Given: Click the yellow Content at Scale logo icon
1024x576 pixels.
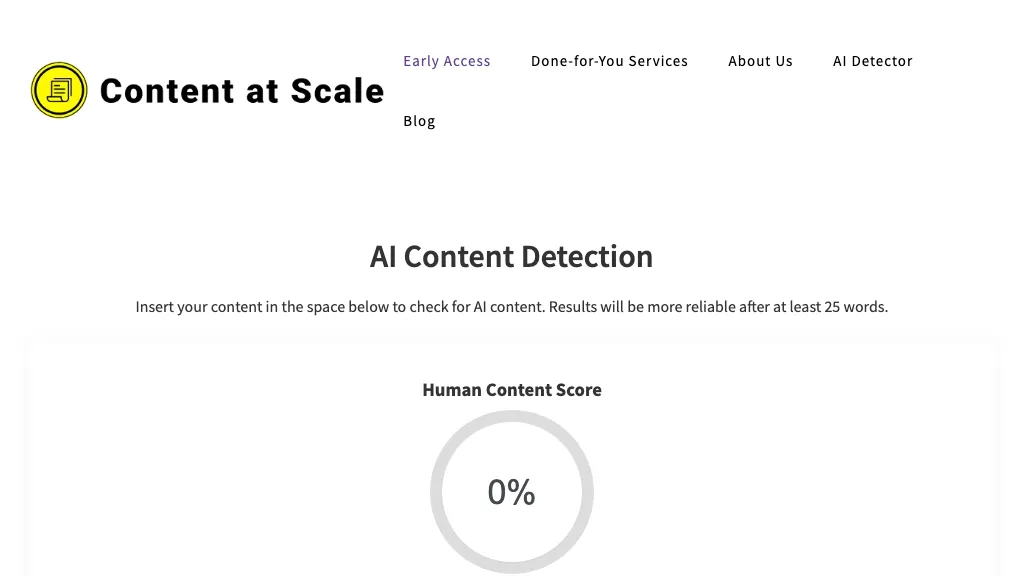Looking at the screenshot, I should [x=59, y=90].
